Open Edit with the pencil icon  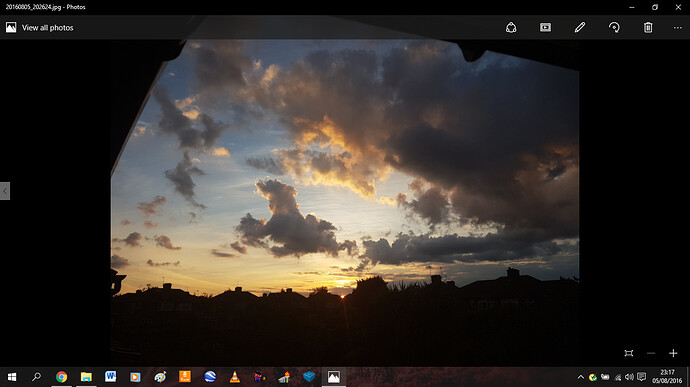[580, 27]
